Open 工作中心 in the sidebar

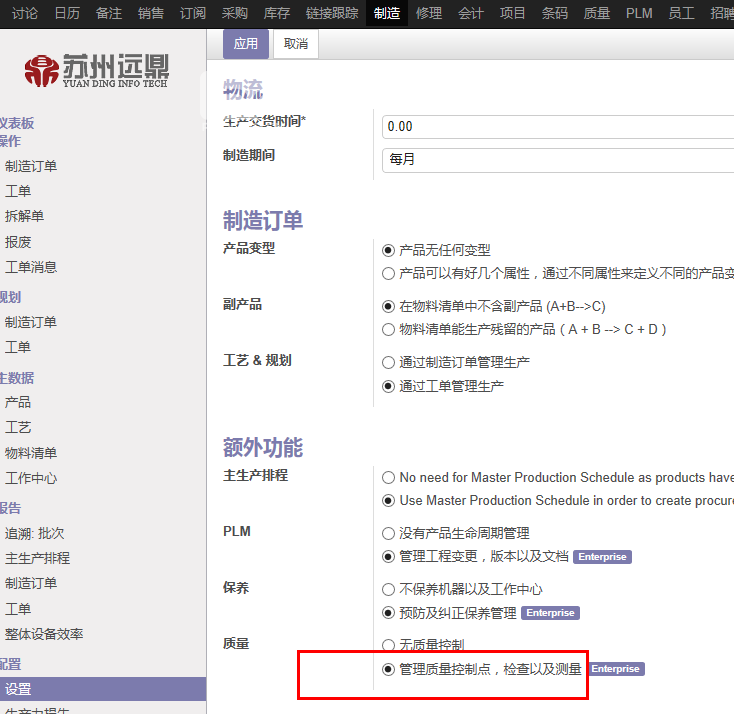(x=31, y=478)
